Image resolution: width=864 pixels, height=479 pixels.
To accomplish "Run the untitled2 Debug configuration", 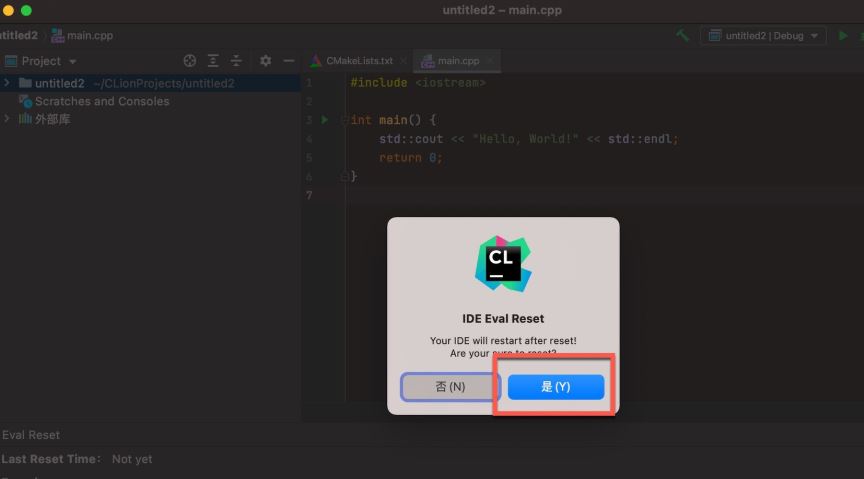I will point(843,35).
